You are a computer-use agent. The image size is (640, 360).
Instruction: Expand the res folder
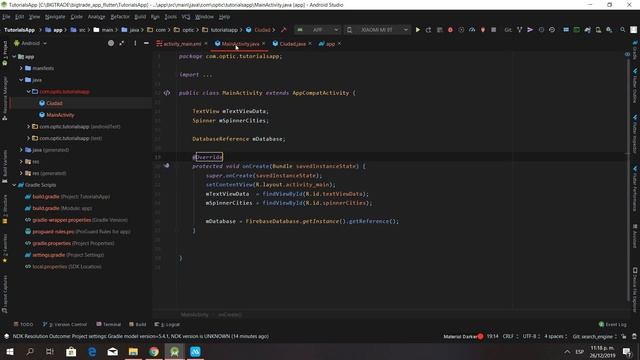pos(21,162)
